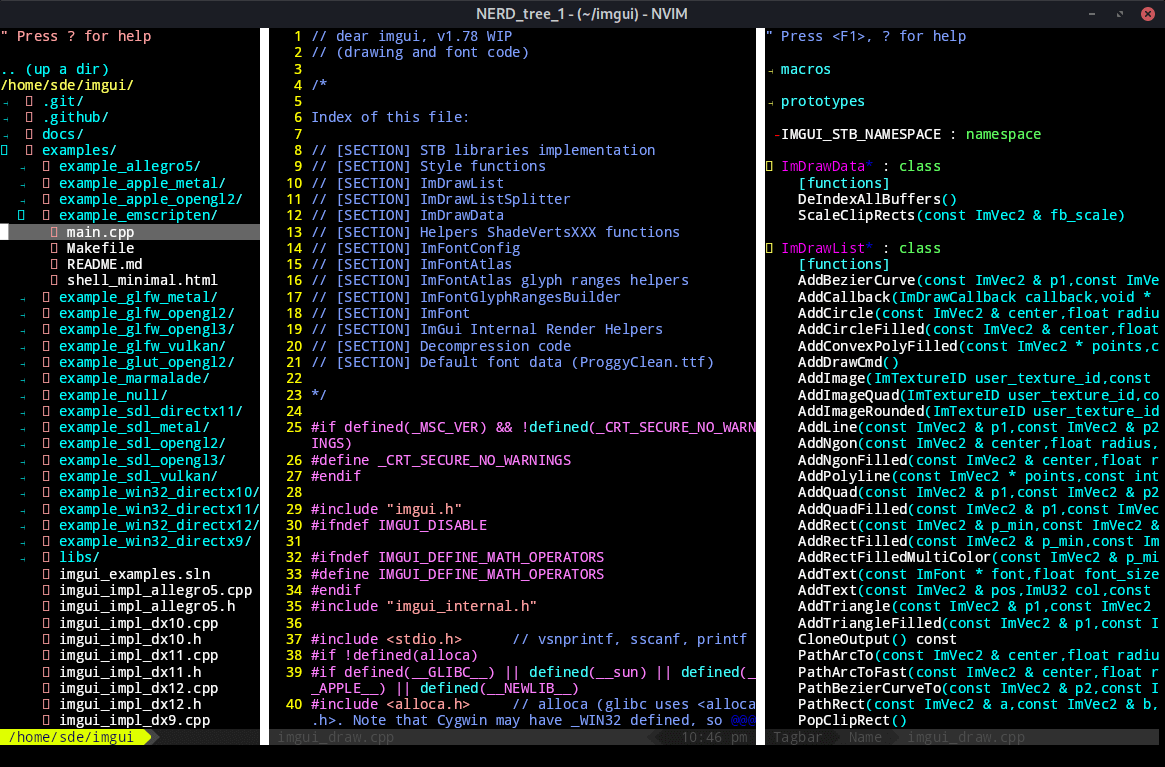
Task: Click the shell_minimal.html file icon
Action: (x=54, y=281)
